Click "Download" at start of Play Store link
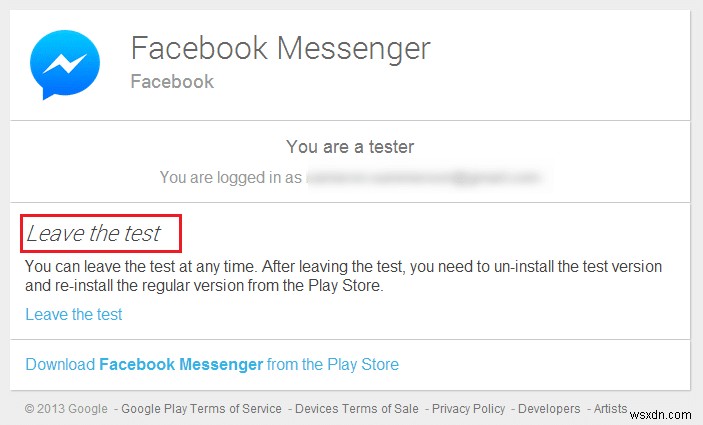 pos(60,364)
